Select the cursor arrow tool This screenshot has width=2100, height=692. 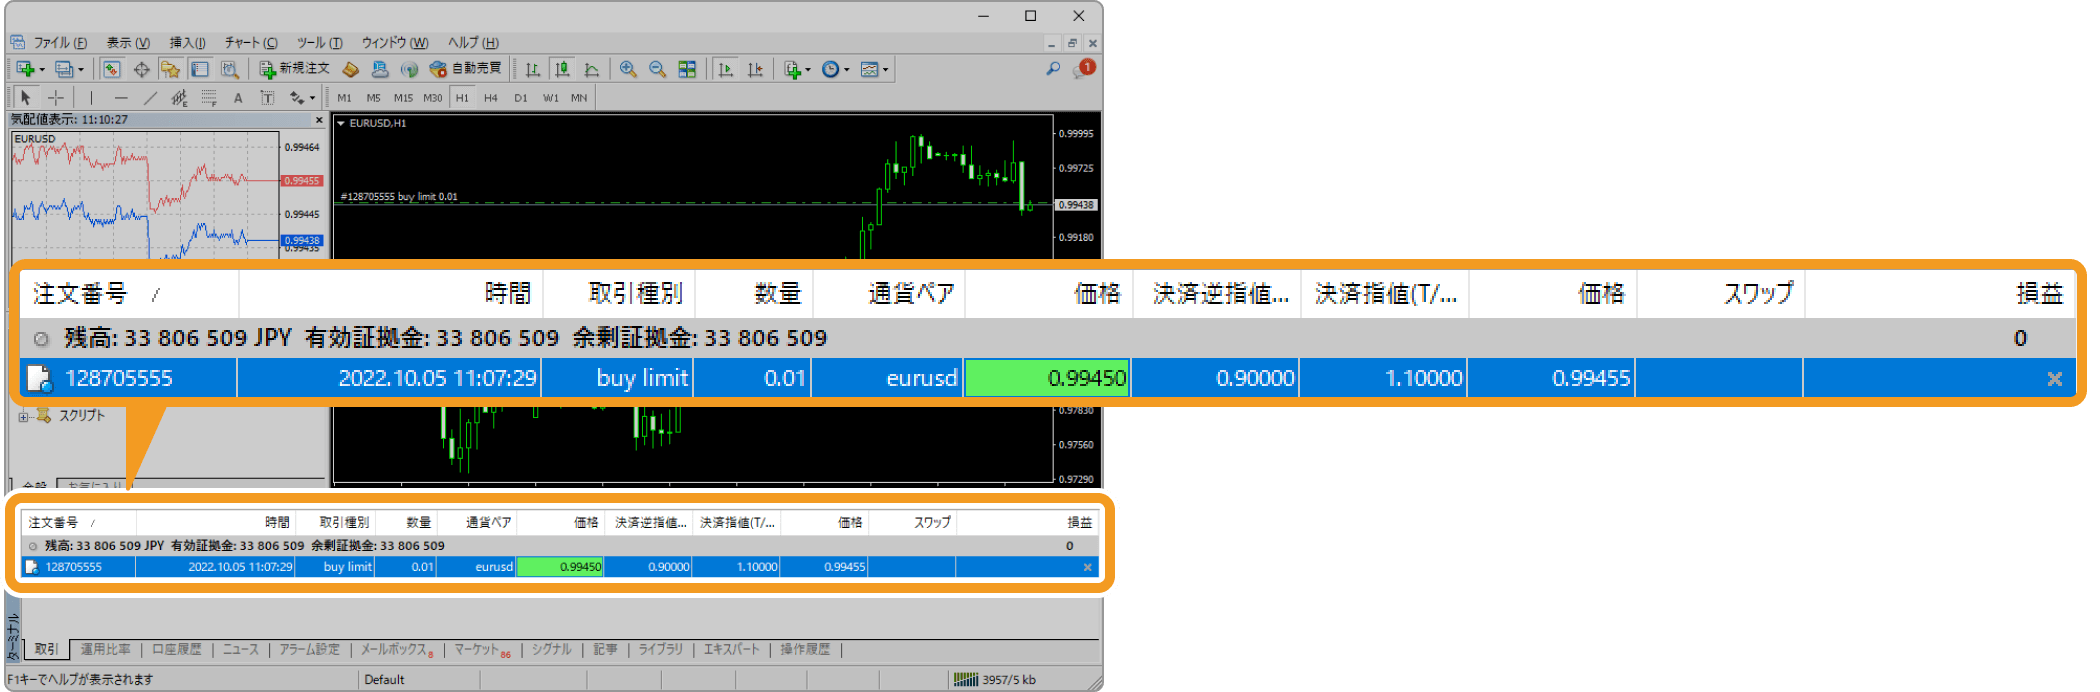26,97
